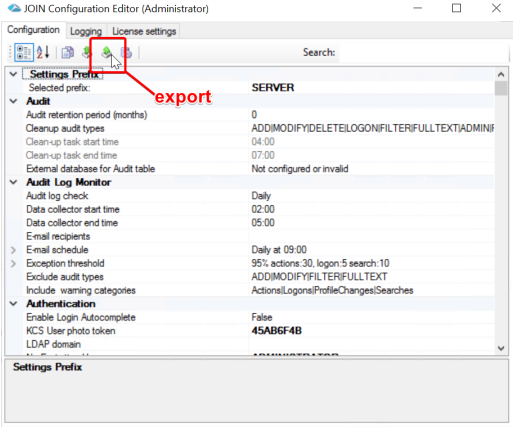Viewport: 513px width, 431px height.
Task: Click the 95% actions:30 threshold value
Action: [320, 263]
